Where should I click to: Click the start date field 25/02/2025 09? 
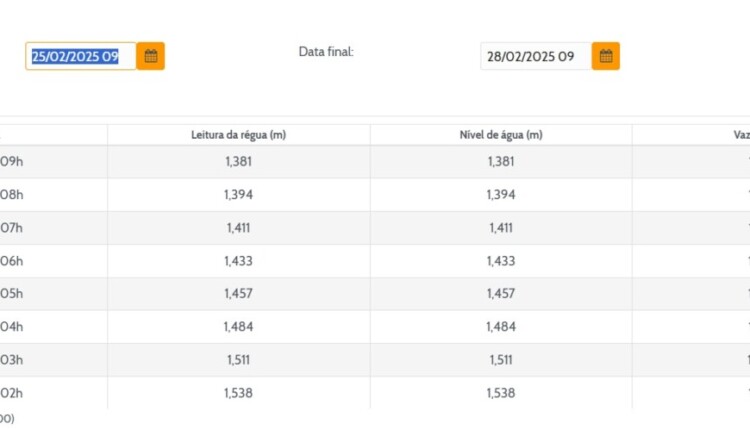pos(81,56)
